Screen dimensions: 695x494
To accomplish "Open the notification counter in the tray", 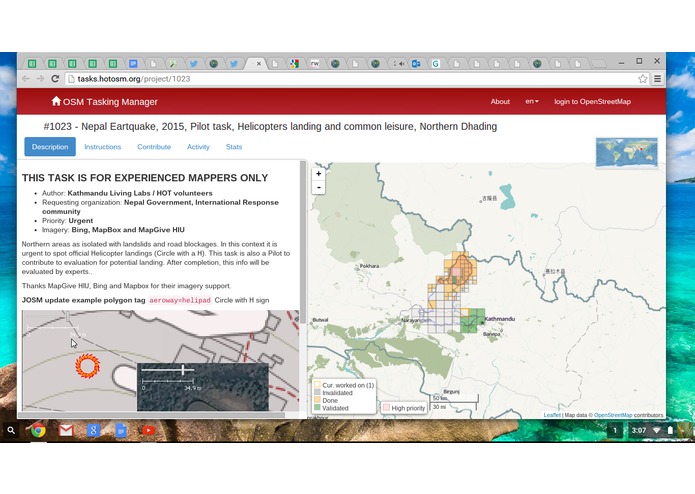I will pos(615,430).
